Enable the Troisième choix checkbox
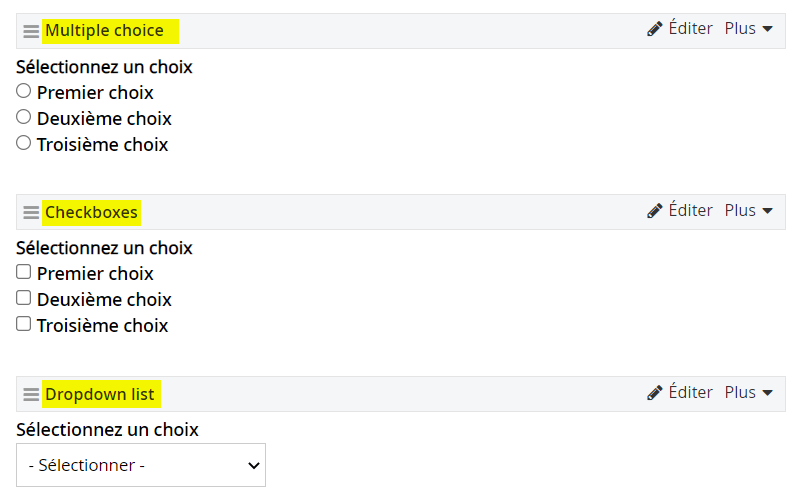 pyautogui.click(x=24, y=324)
